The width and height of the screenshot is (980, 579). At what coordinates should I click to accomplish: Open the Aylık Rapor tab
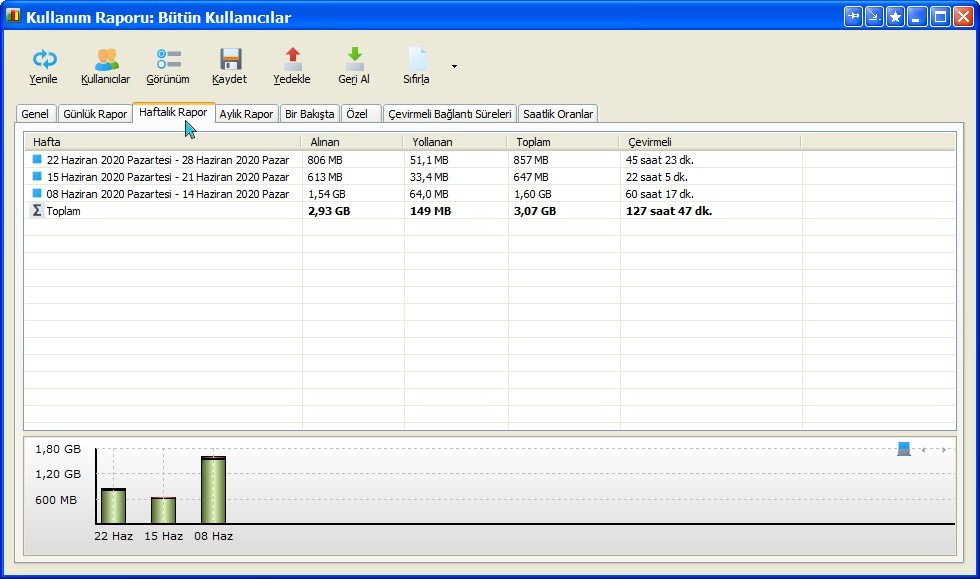point(246,114)
